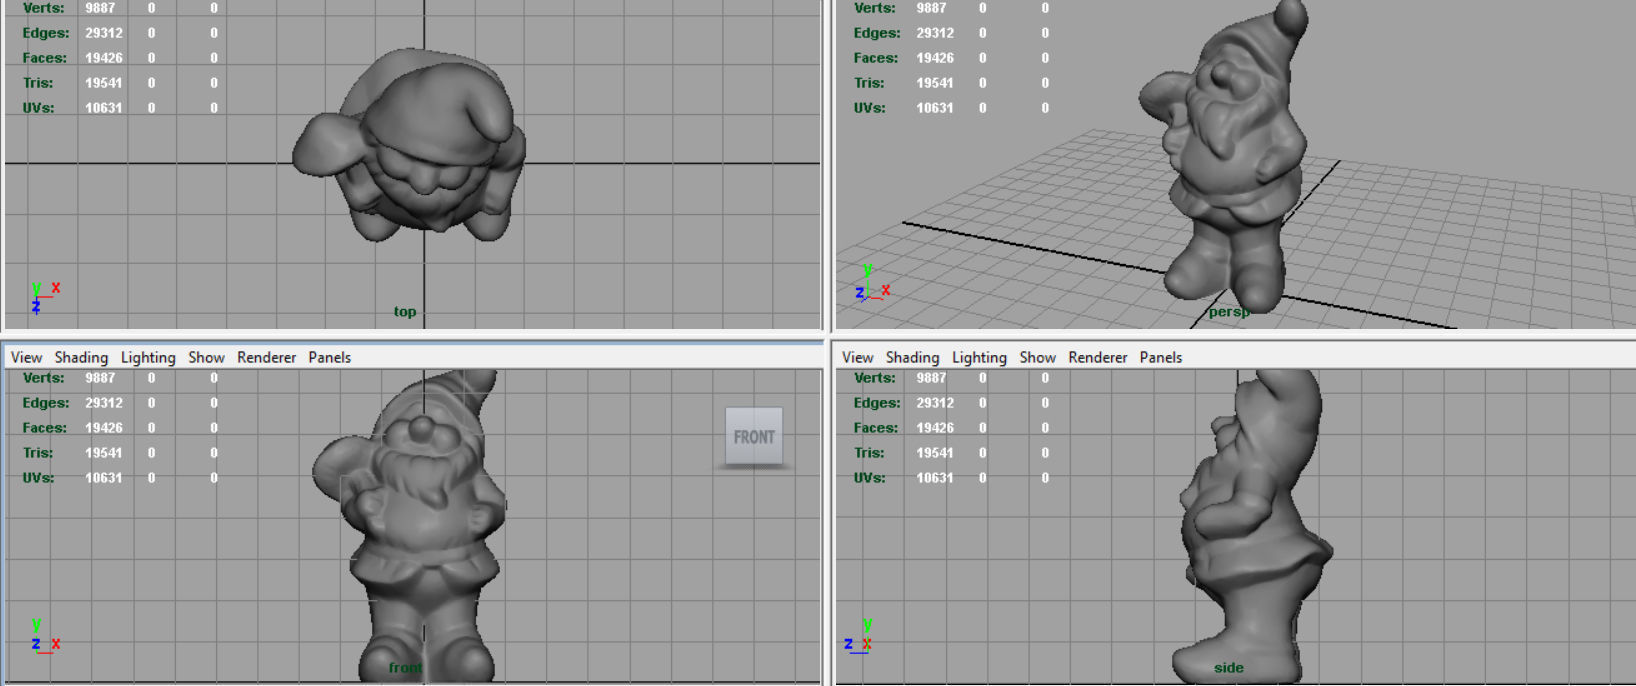Open Show menu in front viewport panel
The image size is (1636, 686).
pos(206,357)
